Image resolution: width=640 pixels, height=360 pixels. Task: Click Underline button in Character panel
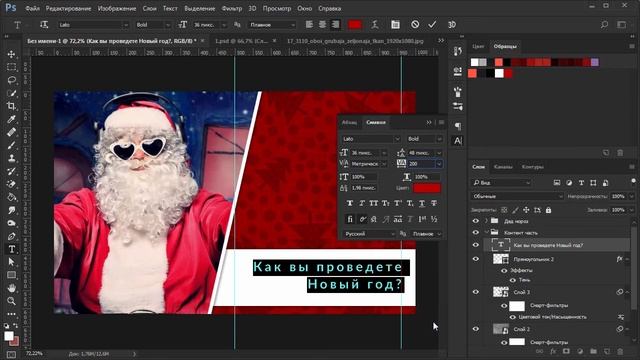[422, 203]
